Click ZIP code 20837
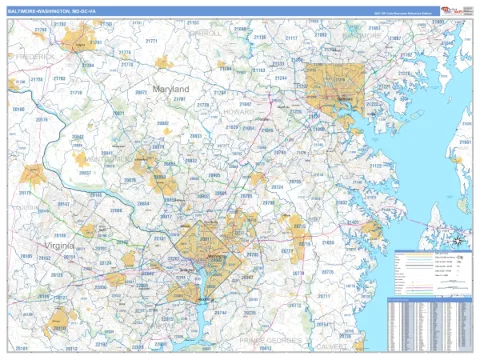This screenshot has height=360, width=480. (85, 173)
